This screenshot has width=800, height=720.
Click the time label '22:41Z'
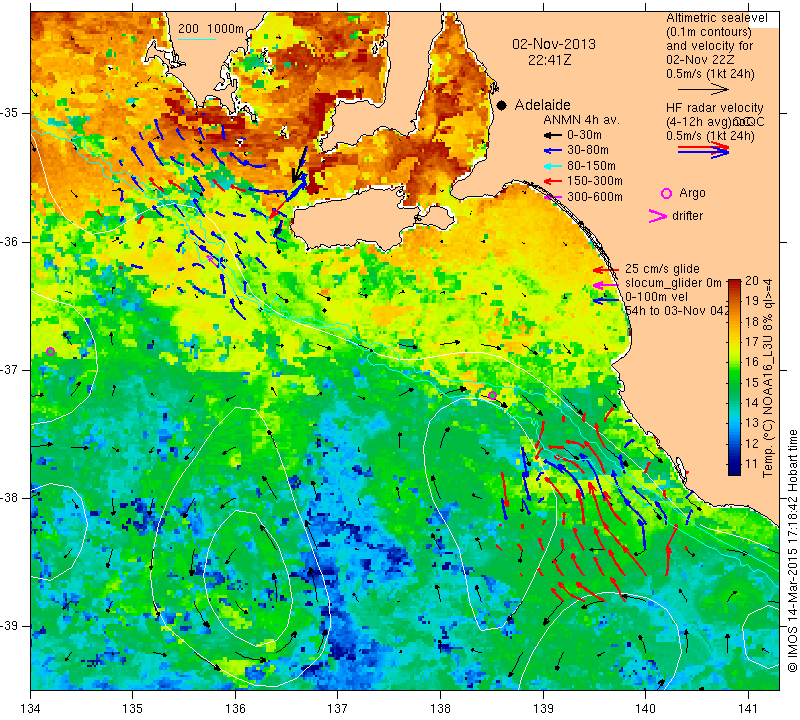[549, 60]
